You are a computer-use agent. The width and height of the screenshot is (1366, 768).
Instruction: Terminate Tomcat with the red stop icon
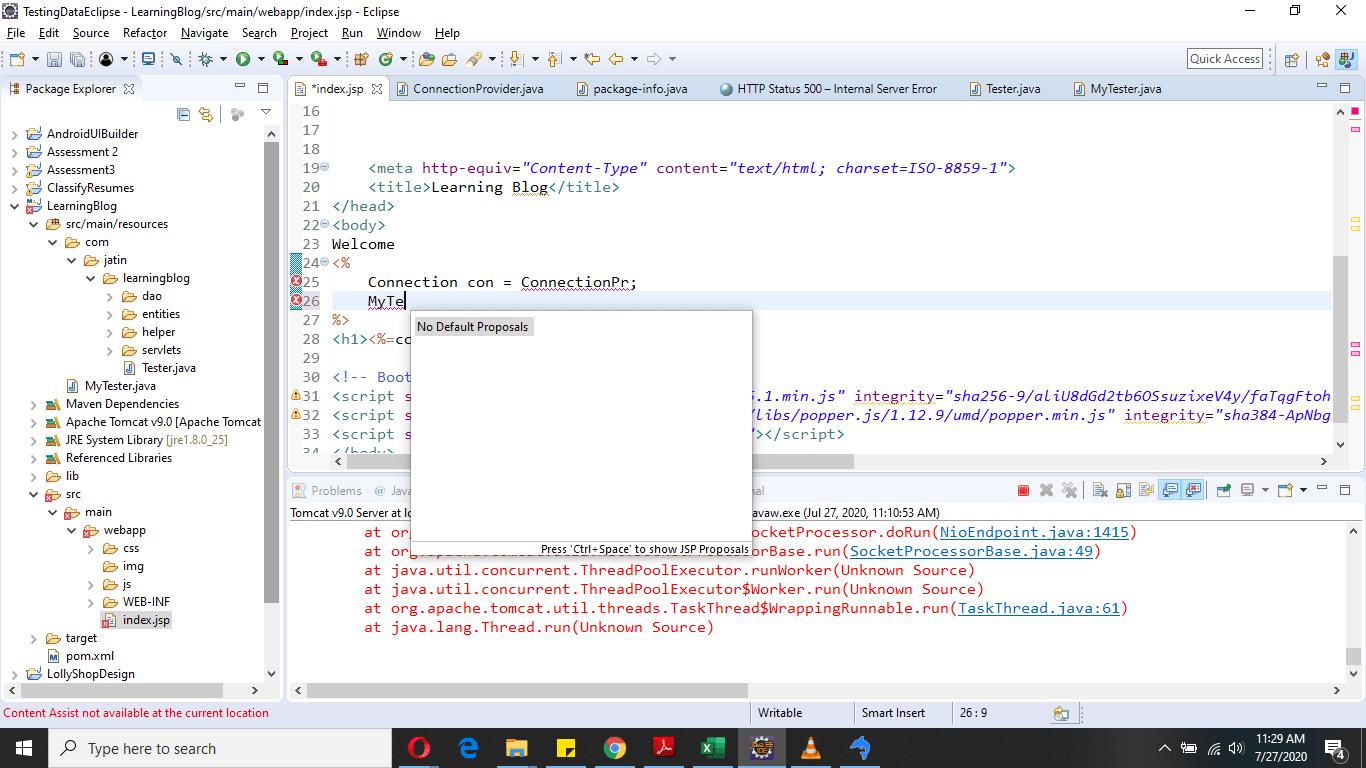[1023, 490]
